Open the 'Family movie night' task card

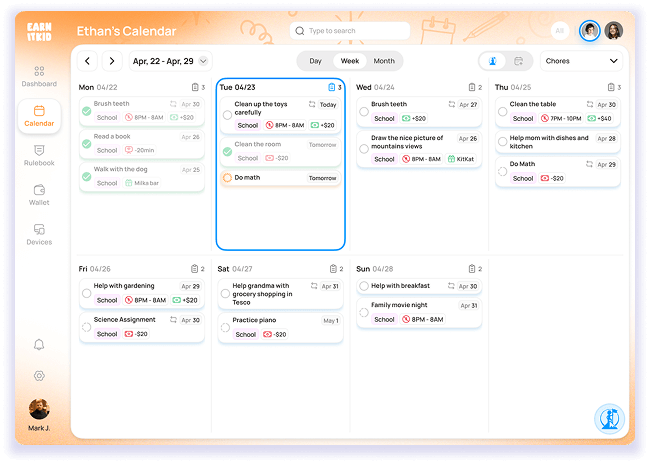[420, 312]
